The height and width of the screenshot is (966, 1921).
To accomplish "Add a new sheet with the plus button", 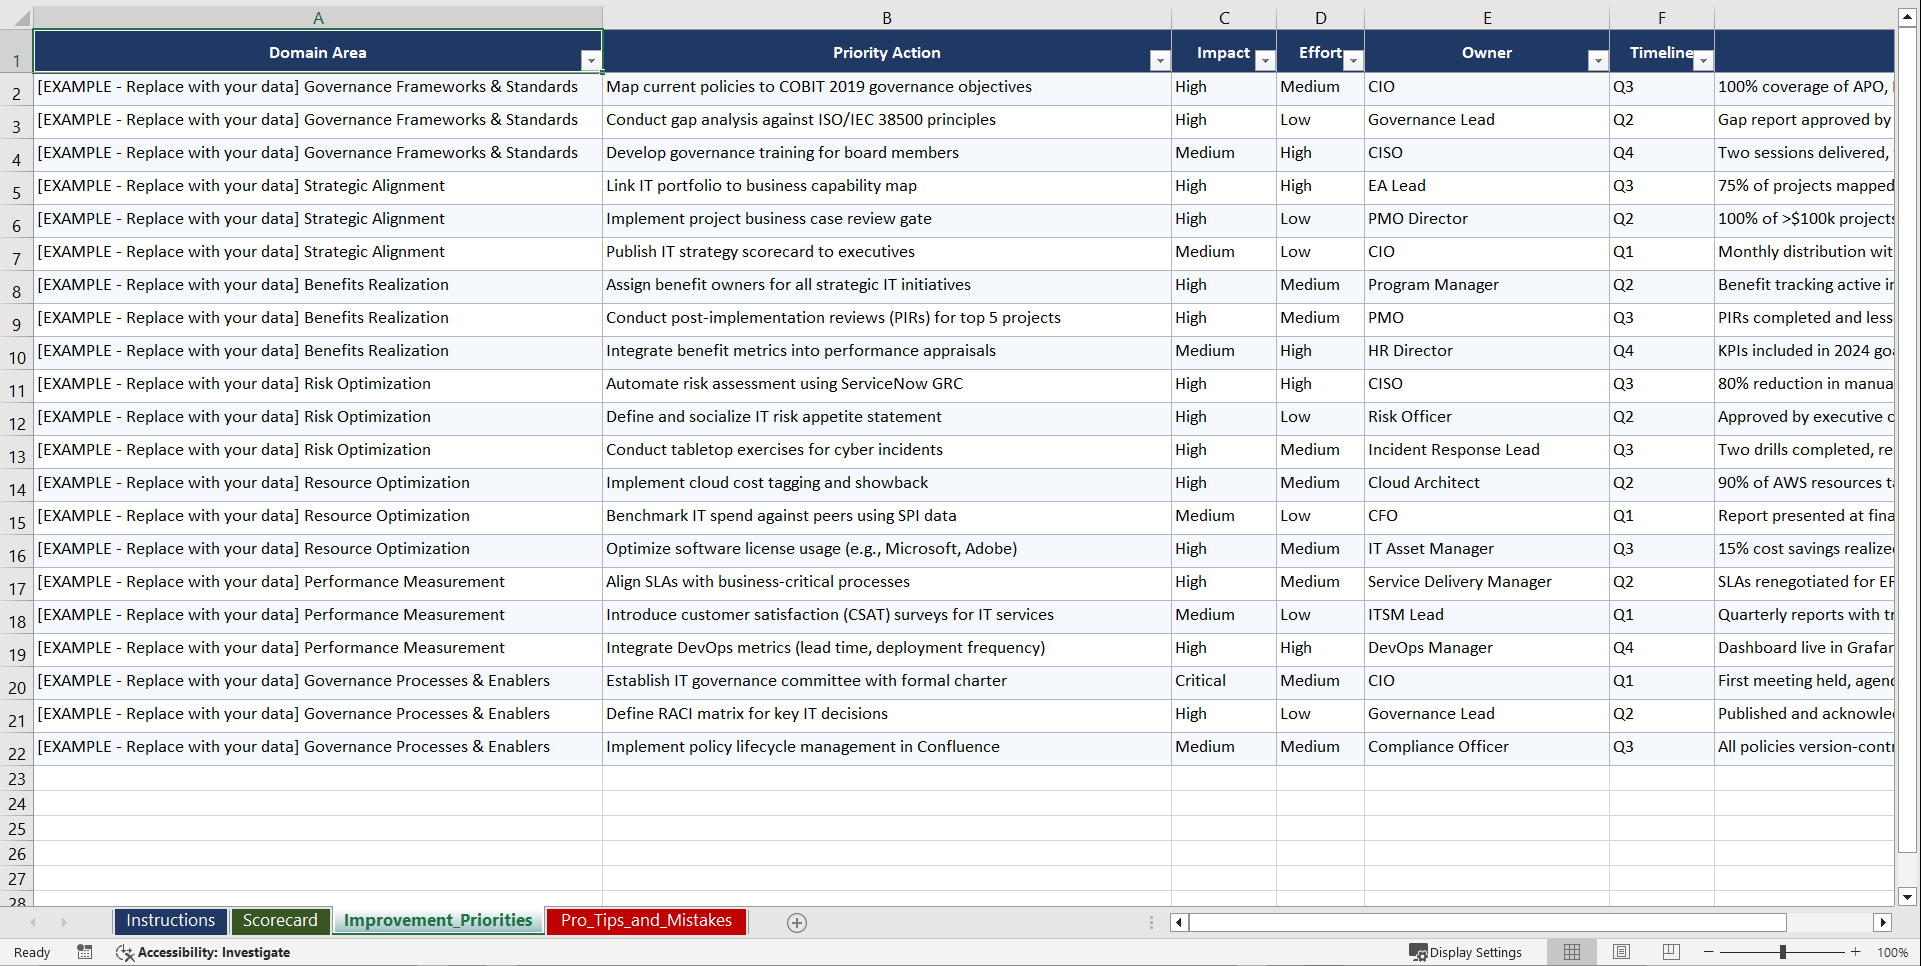I will [x=797, y=922].
